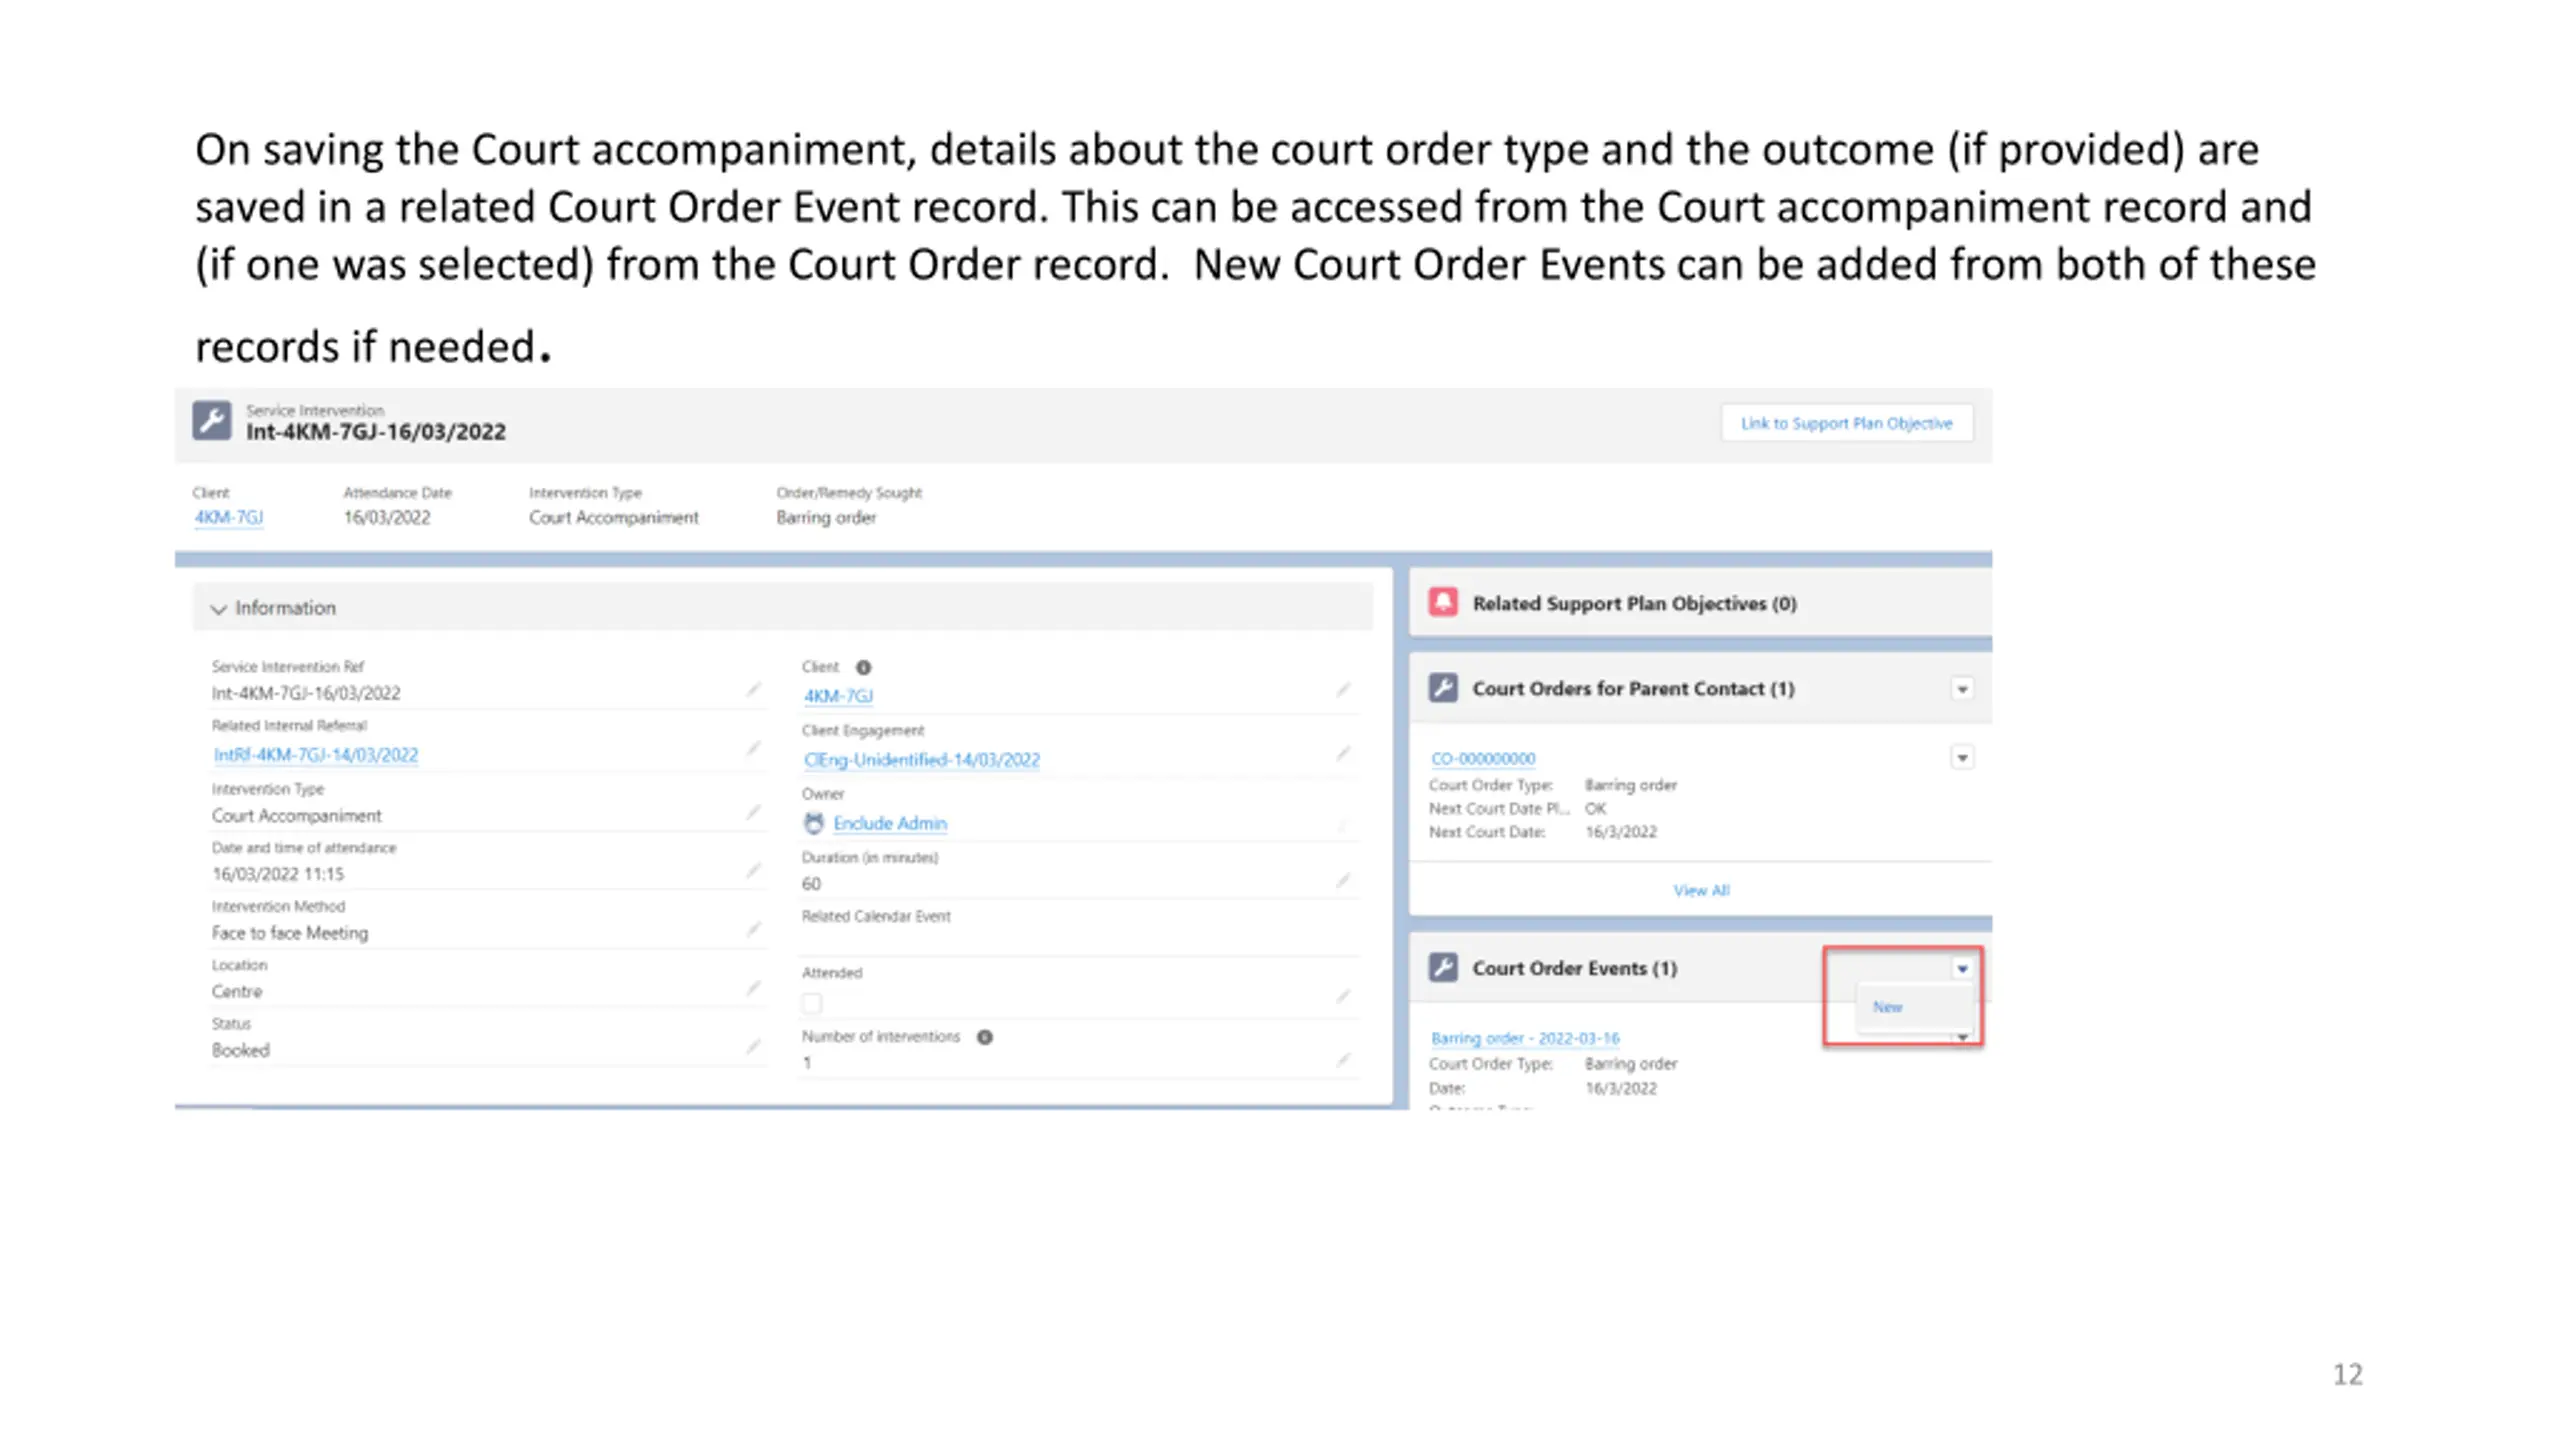Toggle the Attended checkbox
The image size is (2560, 1440).
point(812,1003)
